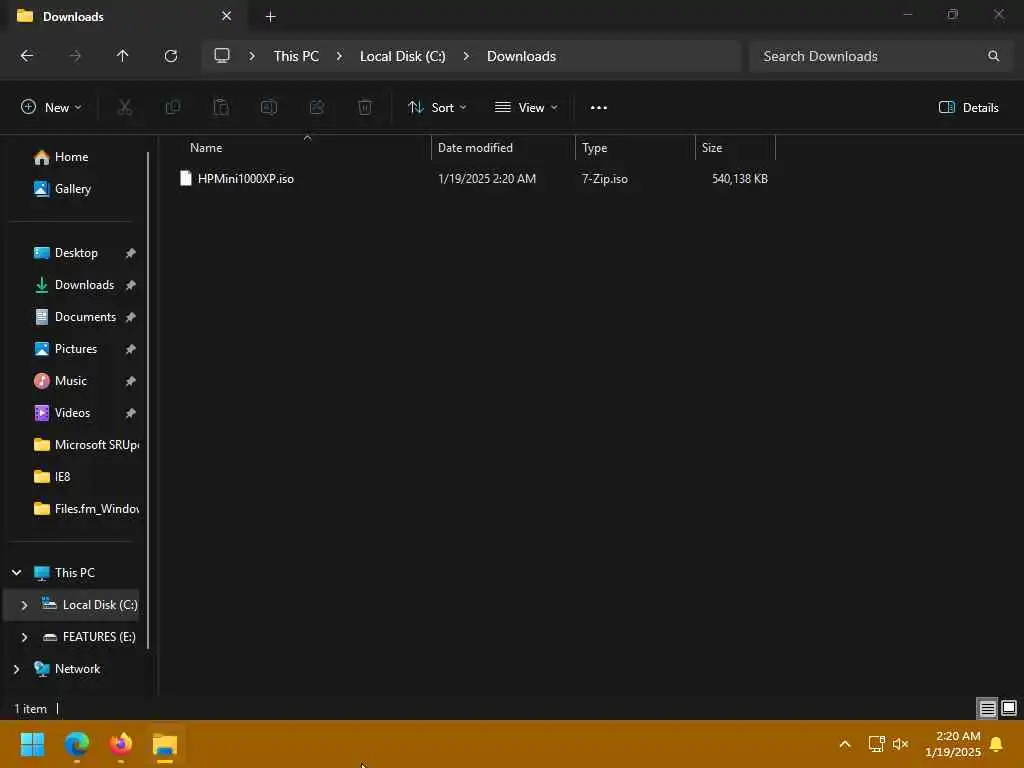Open Microsoft SRUp folder in sidebar
The image size is (1024, 768).
click(86, 445)
